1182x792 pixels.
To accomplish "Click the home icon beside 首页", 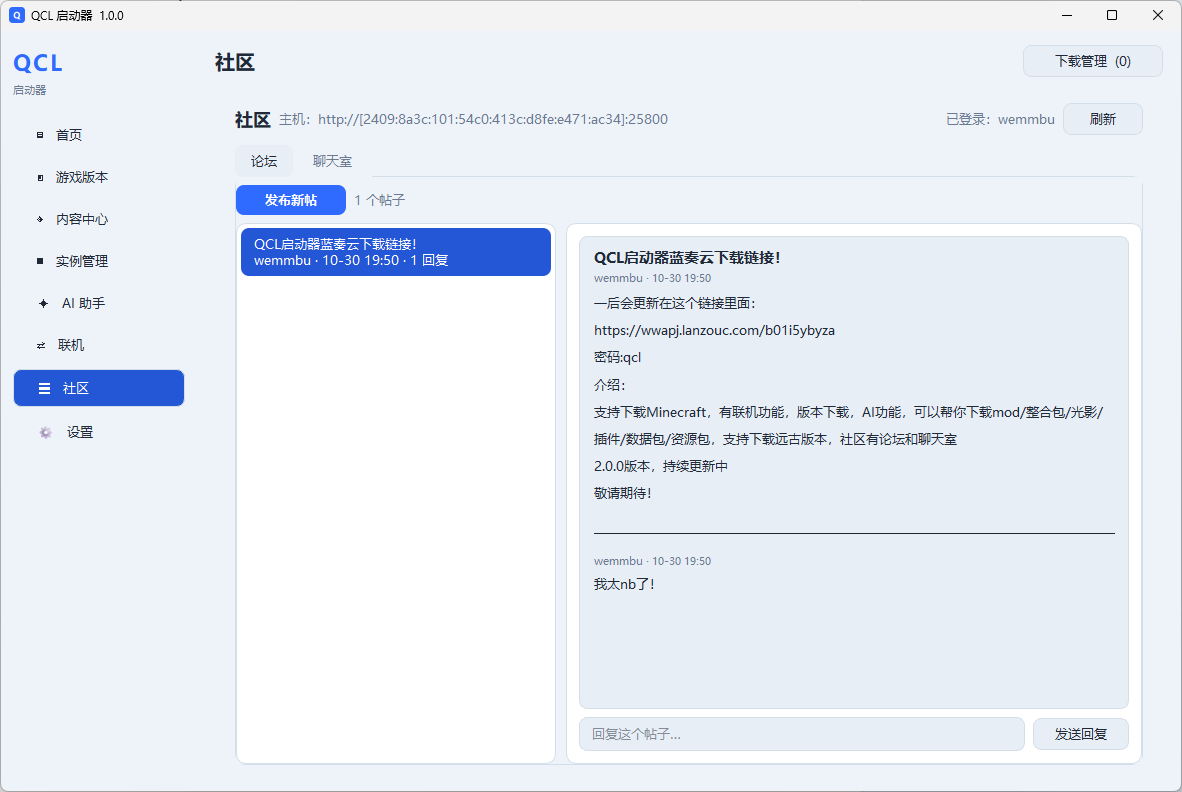I will 40,135.
